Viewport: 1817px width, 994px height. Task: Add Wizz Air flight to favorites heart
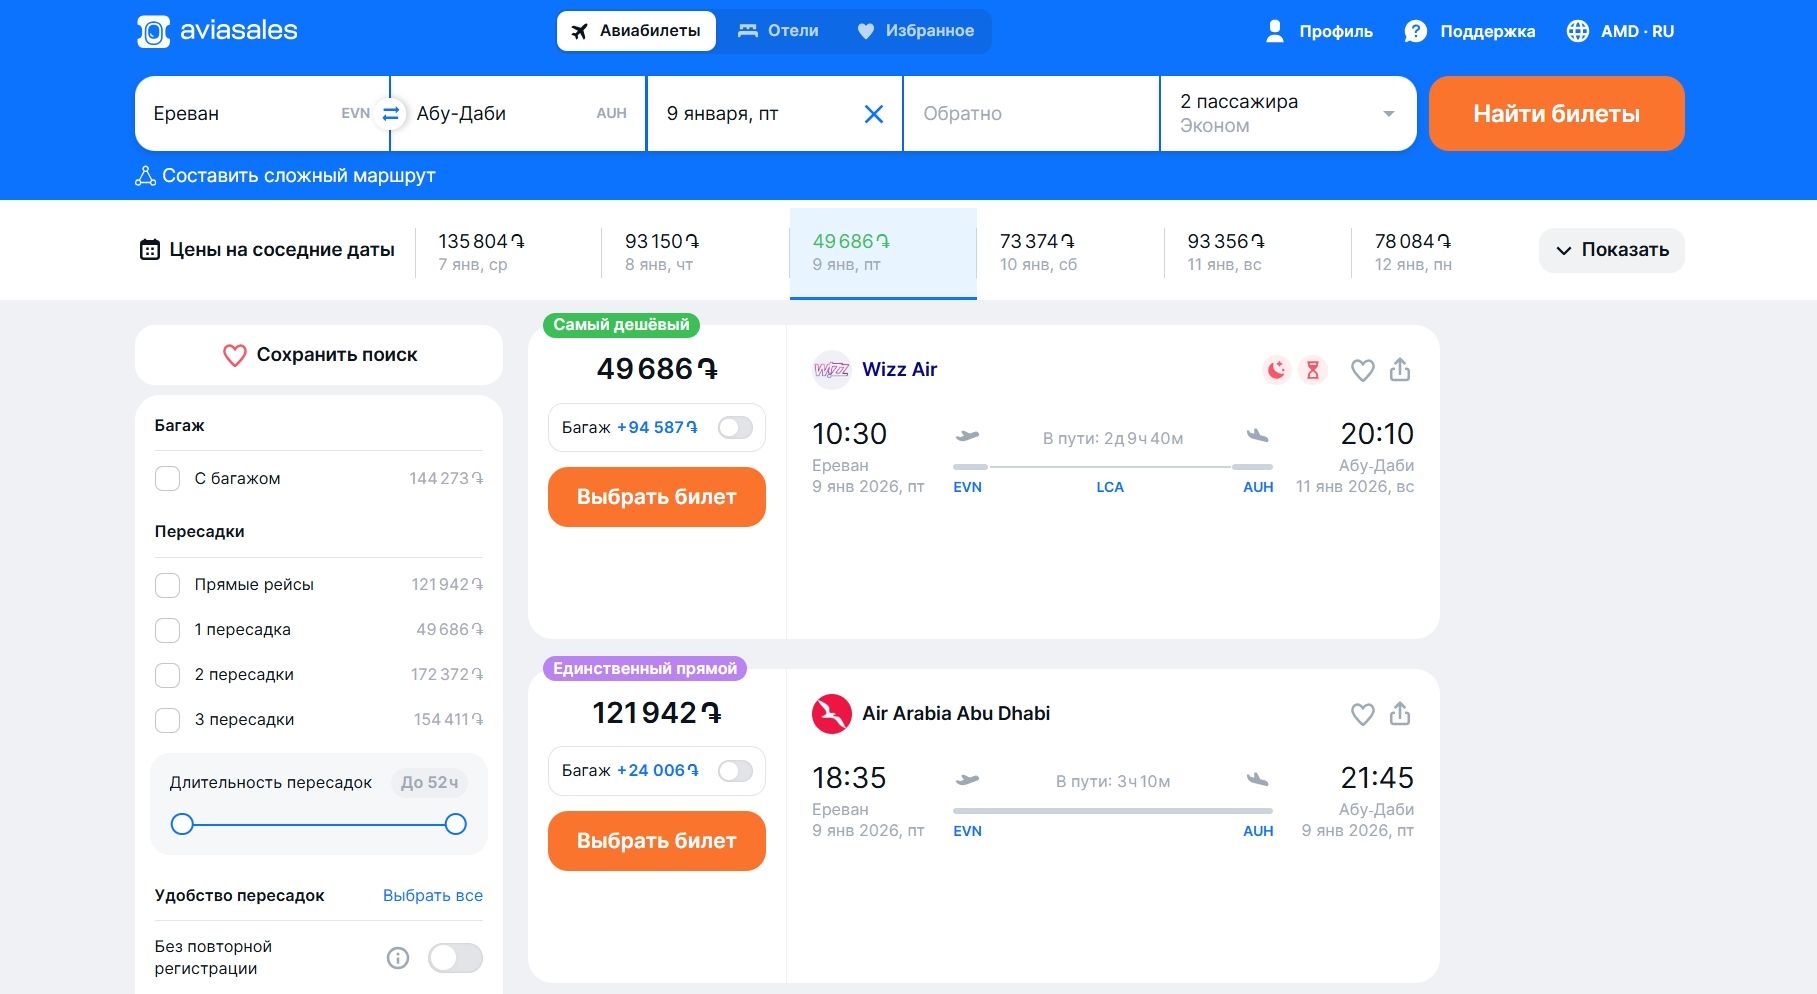(x=1362, y=370)
